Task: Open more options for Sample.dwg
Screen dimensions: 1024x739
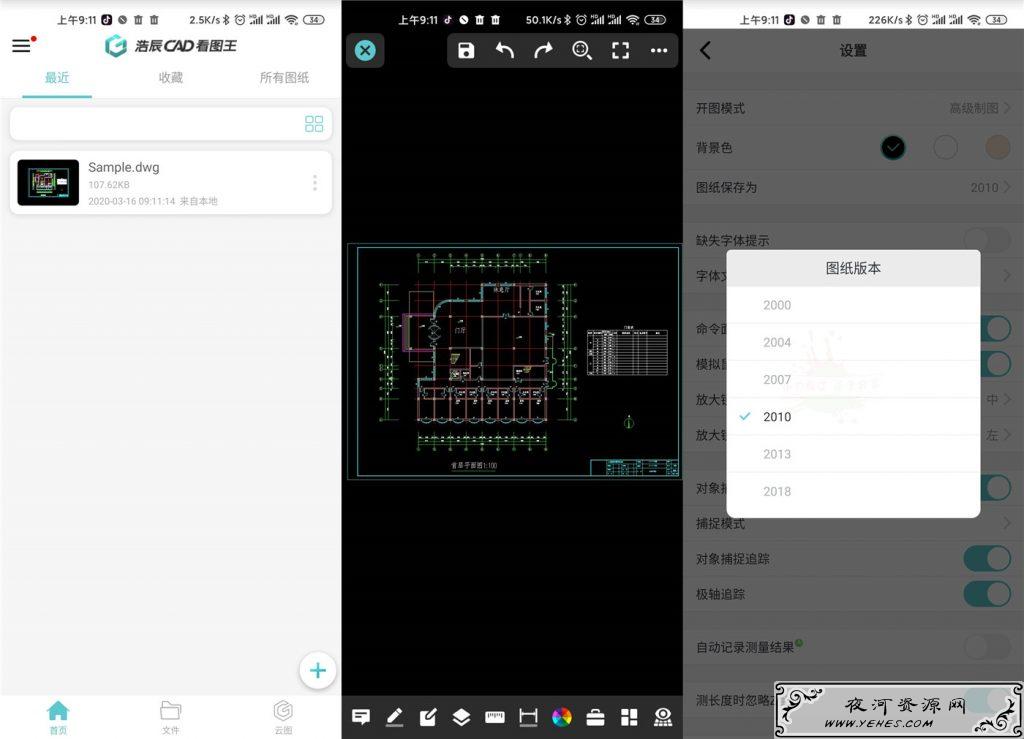Action: pyautogui.click(x=315, y=183)
